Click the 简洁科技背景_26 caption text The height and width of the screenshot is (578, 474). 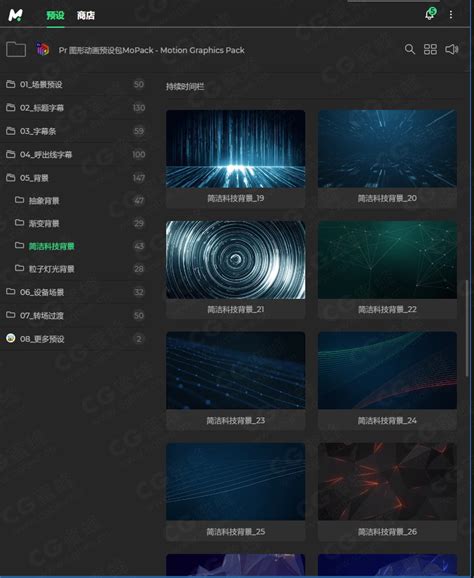click(x=387, y=532)
